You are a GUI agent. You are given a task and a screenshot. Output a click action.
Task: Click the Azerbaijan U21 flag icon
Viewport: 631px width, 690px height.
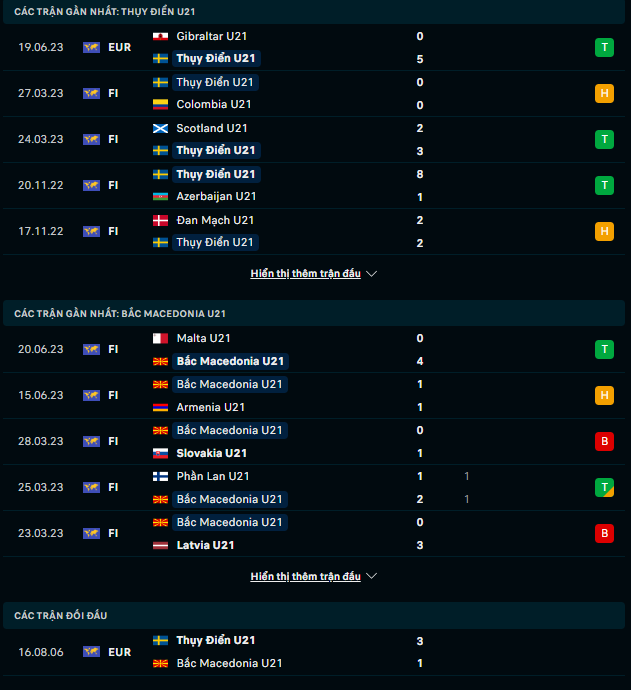(x=160, y=197)
